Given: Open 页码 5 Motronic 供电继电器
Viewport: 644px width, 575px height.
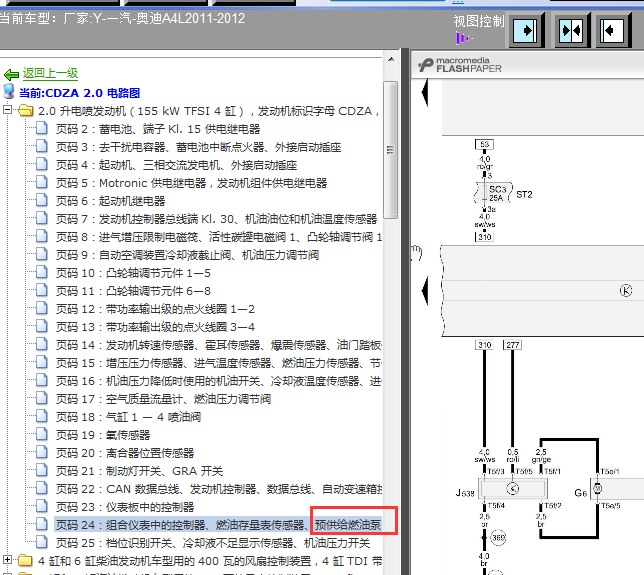Looking at the screenshot, I should click(x=191, y=183).
